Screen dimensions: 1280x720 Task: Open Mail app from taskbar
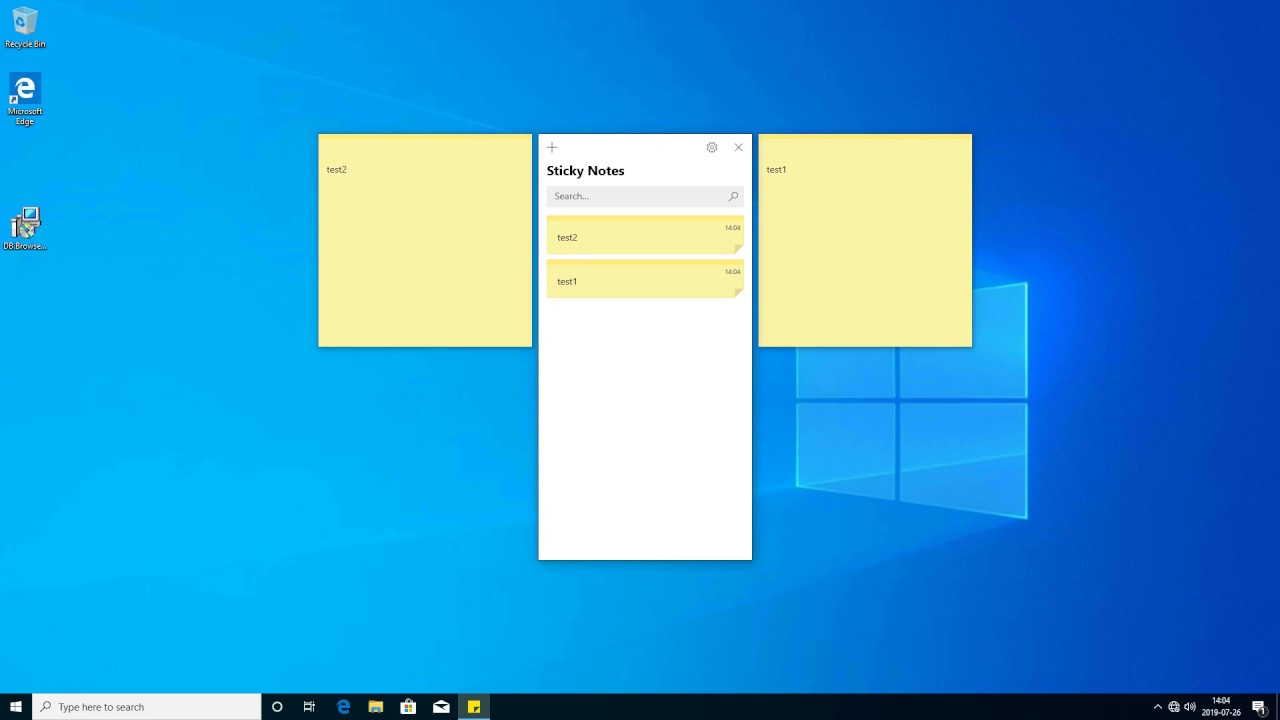click(441, 707)
